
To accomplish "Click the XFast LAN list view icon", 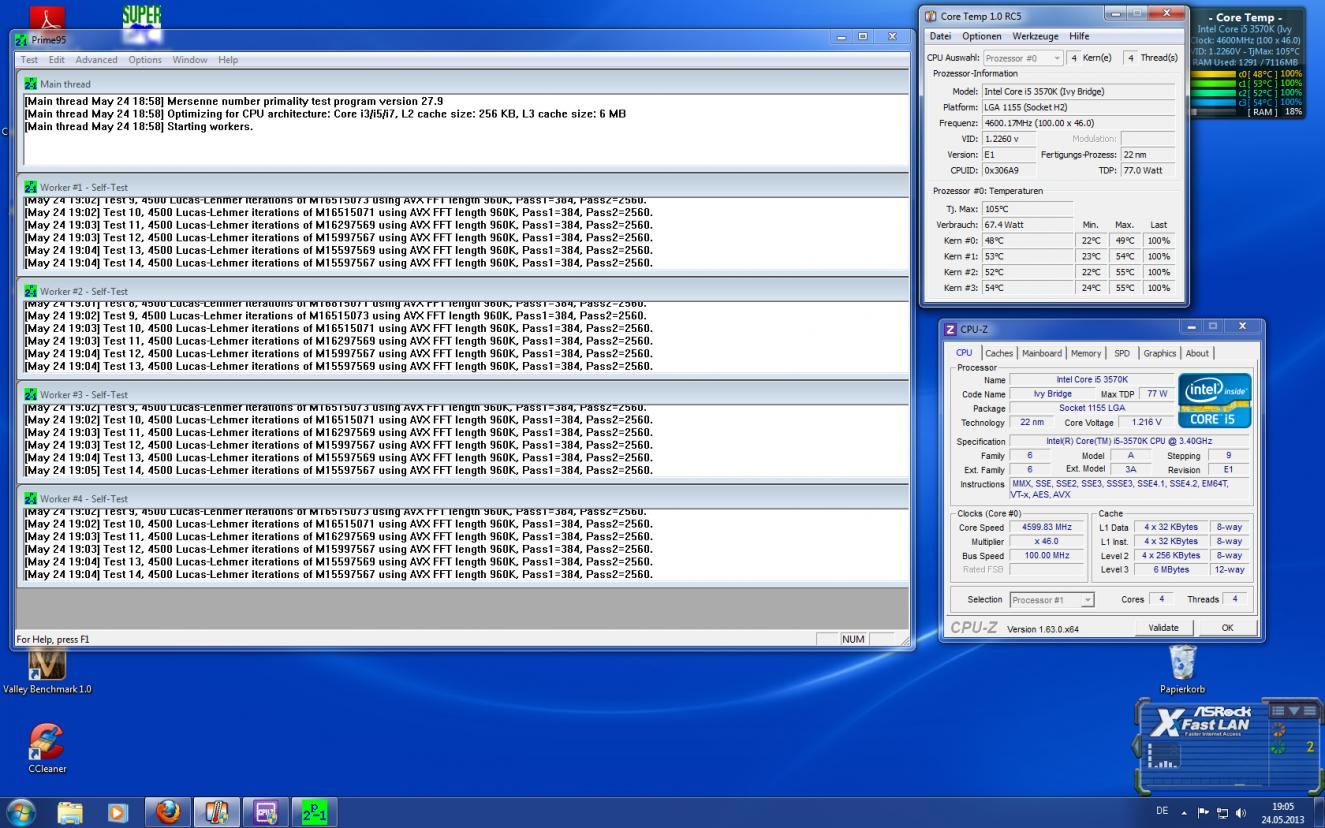I will pyautogui.click(x=1309, y=710).
